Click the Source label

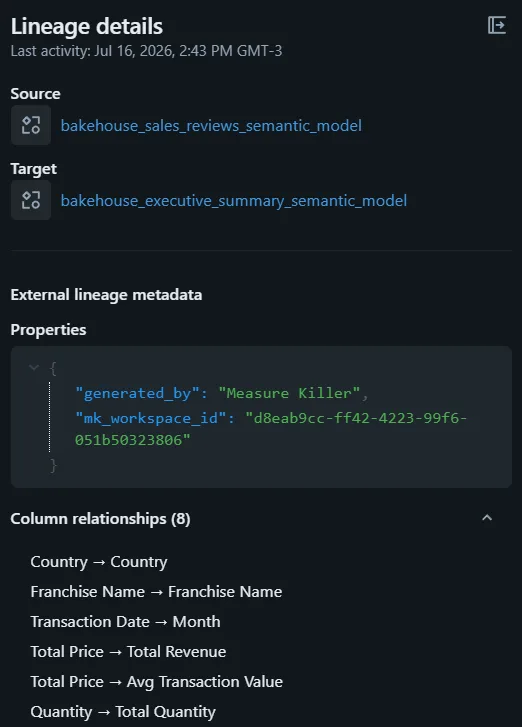(35, 94)
